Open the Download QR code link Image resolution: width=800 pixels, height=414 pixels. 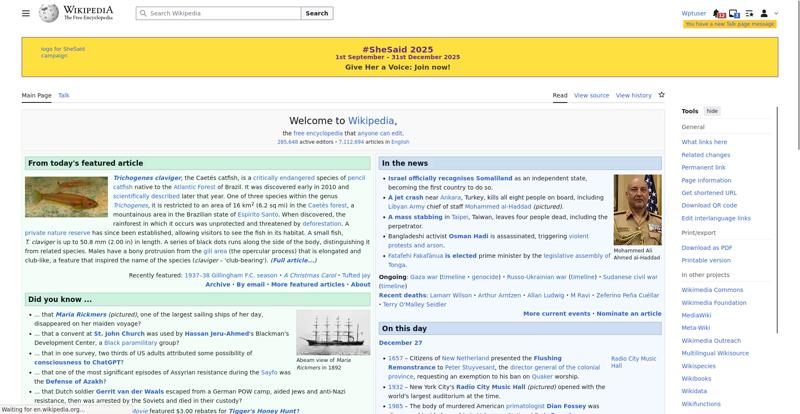(x=709, y=205)
